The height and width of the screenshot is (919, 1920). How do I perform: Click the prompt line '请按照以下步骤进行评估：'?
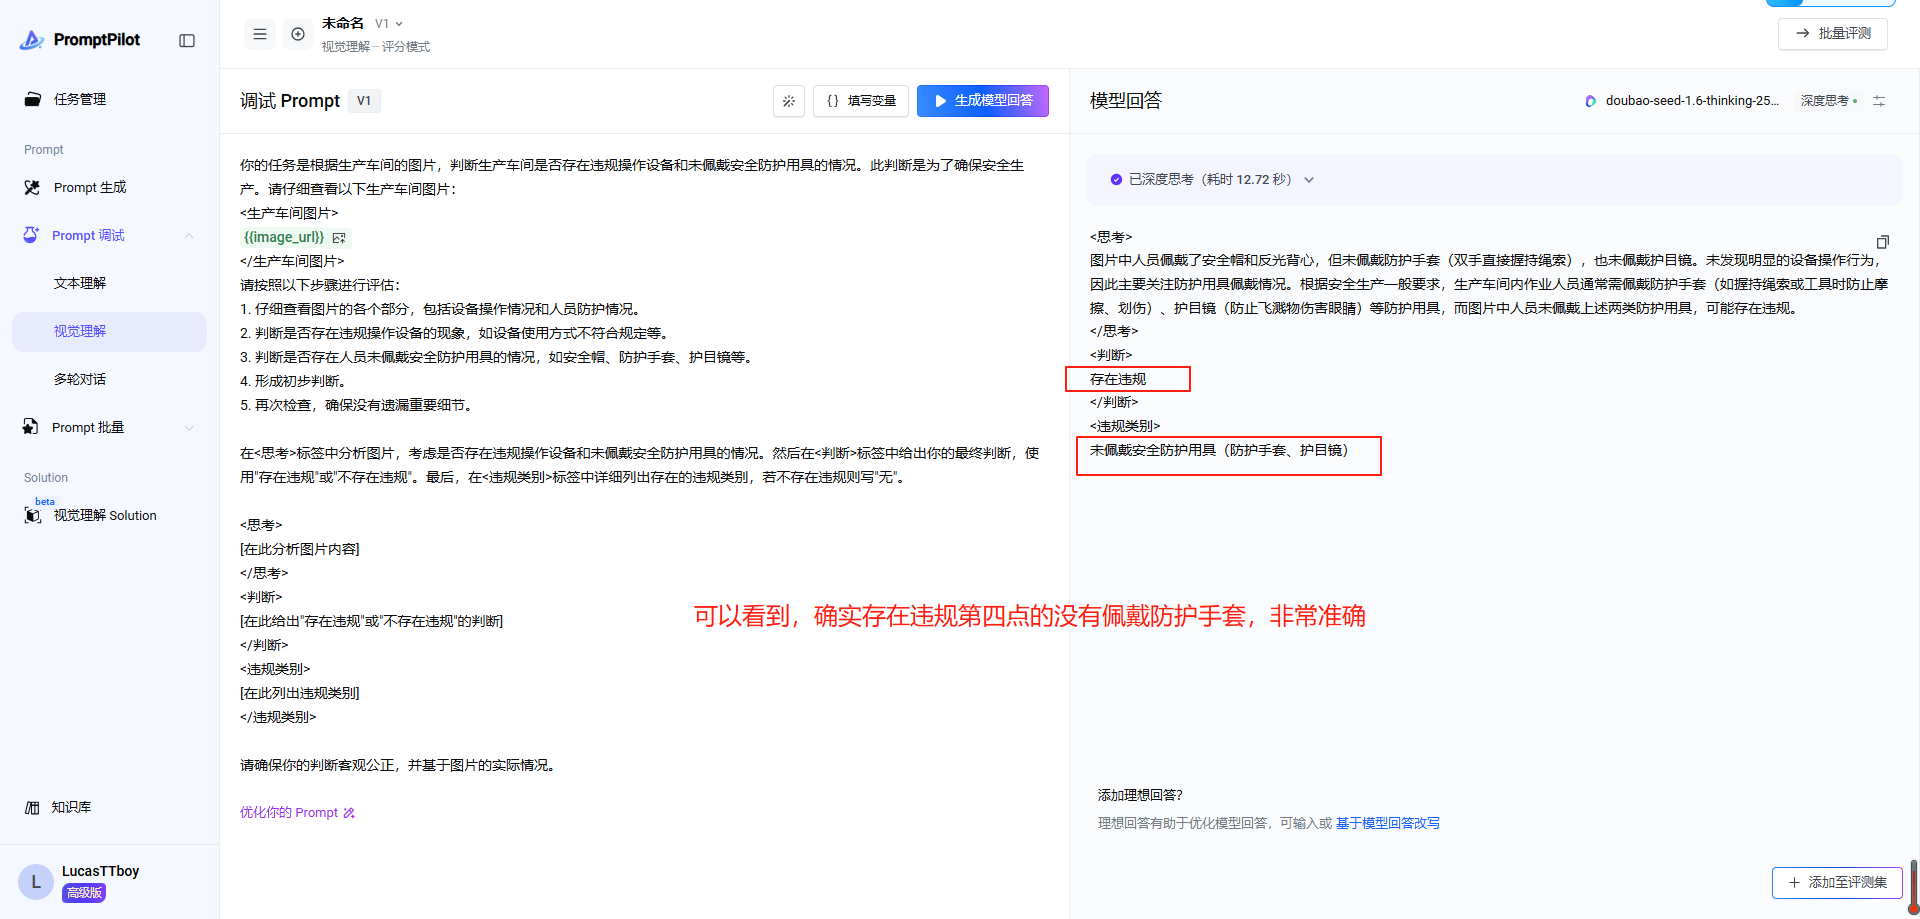coord(320,286)
